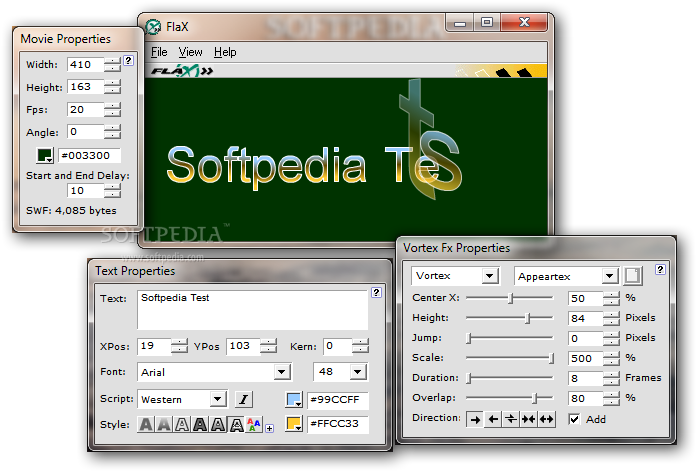The width and height of the screenshot is (697, 472).
Task: Open the Appeartex preset dropdown
Action: (610, 276)
